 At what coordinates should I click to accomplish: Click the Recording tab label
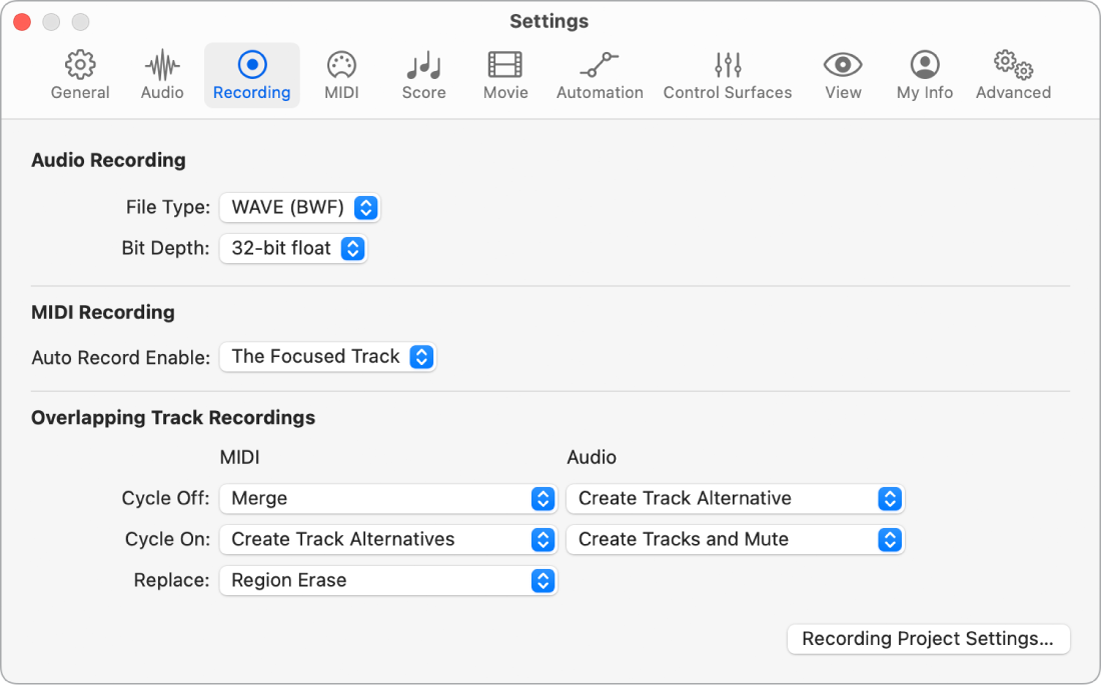(x=252, y=93)
